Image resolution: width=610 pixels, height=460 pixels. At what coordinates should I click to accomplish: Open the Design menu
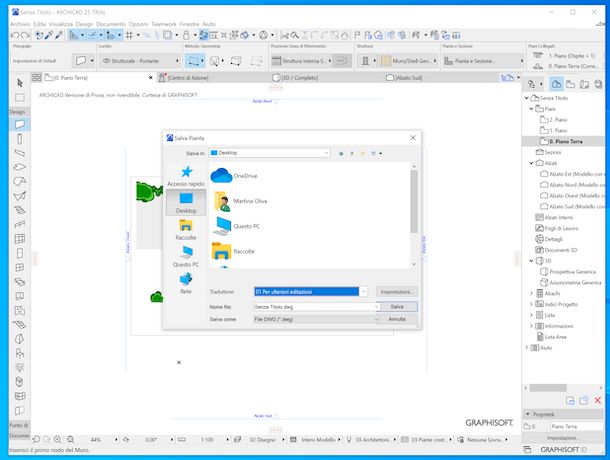pyautogui.click(x=84, y=24)
